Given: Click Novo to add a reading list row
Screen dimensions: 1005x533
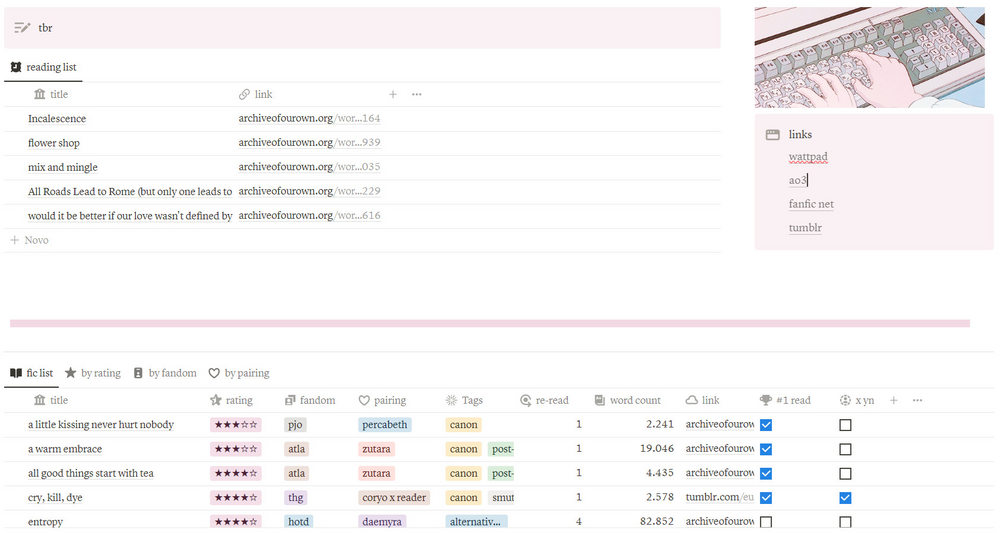Looking at the screenshot, I should (29, 240).
